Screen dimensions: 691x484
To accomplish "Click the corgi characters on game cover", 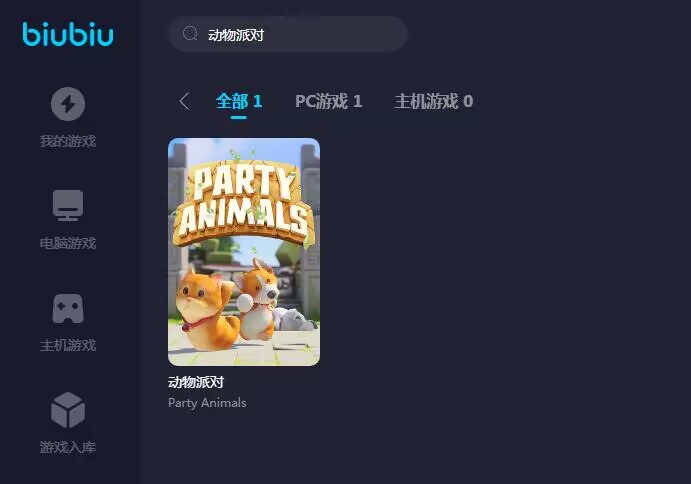I will pyautogui.click(x=227, y=305).
